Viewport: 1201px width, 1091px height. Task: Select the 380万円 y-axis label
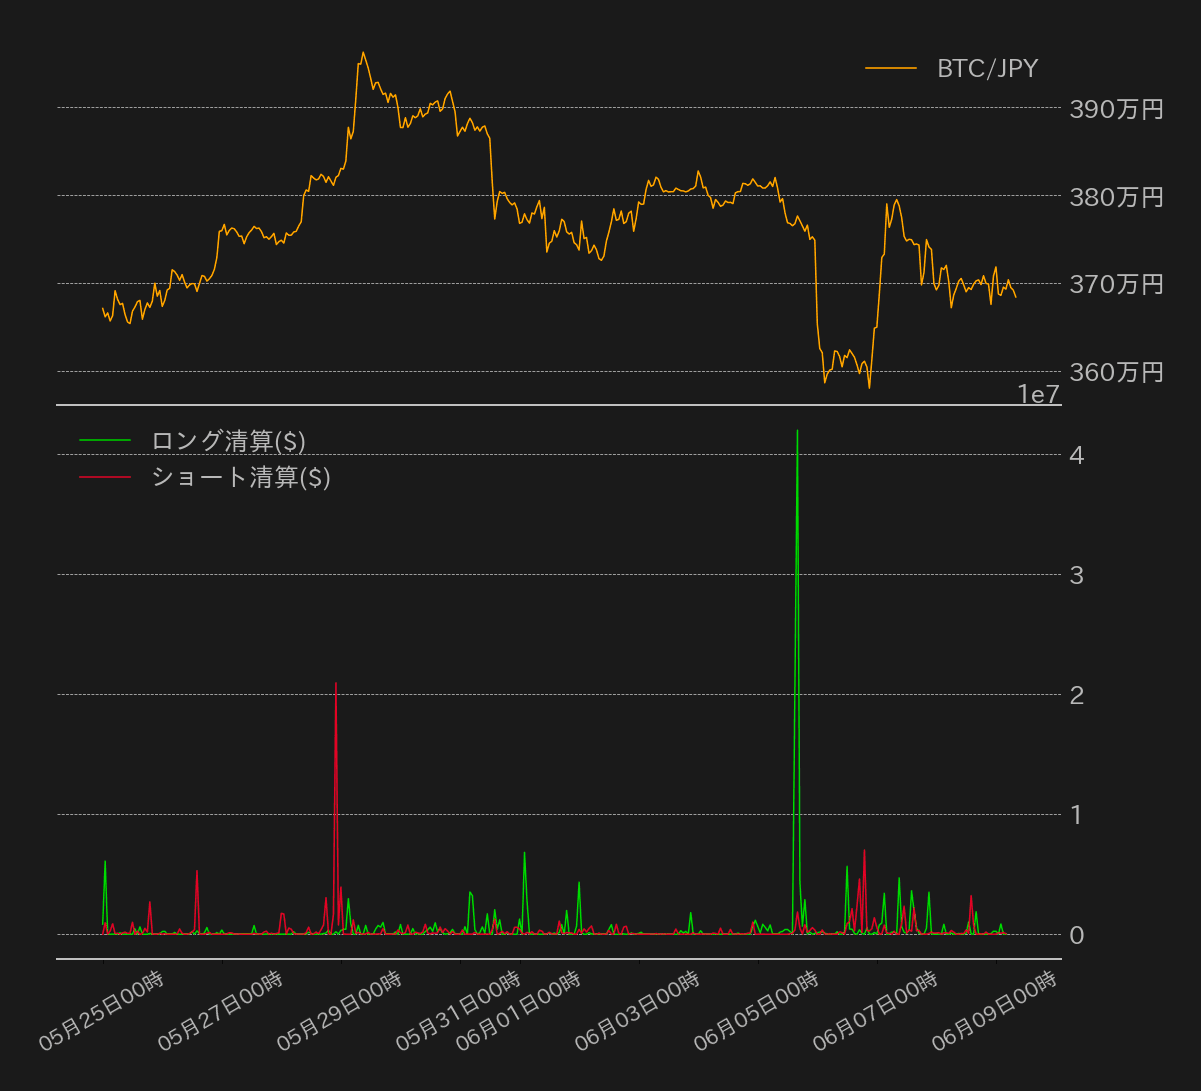pos(1116,197)
